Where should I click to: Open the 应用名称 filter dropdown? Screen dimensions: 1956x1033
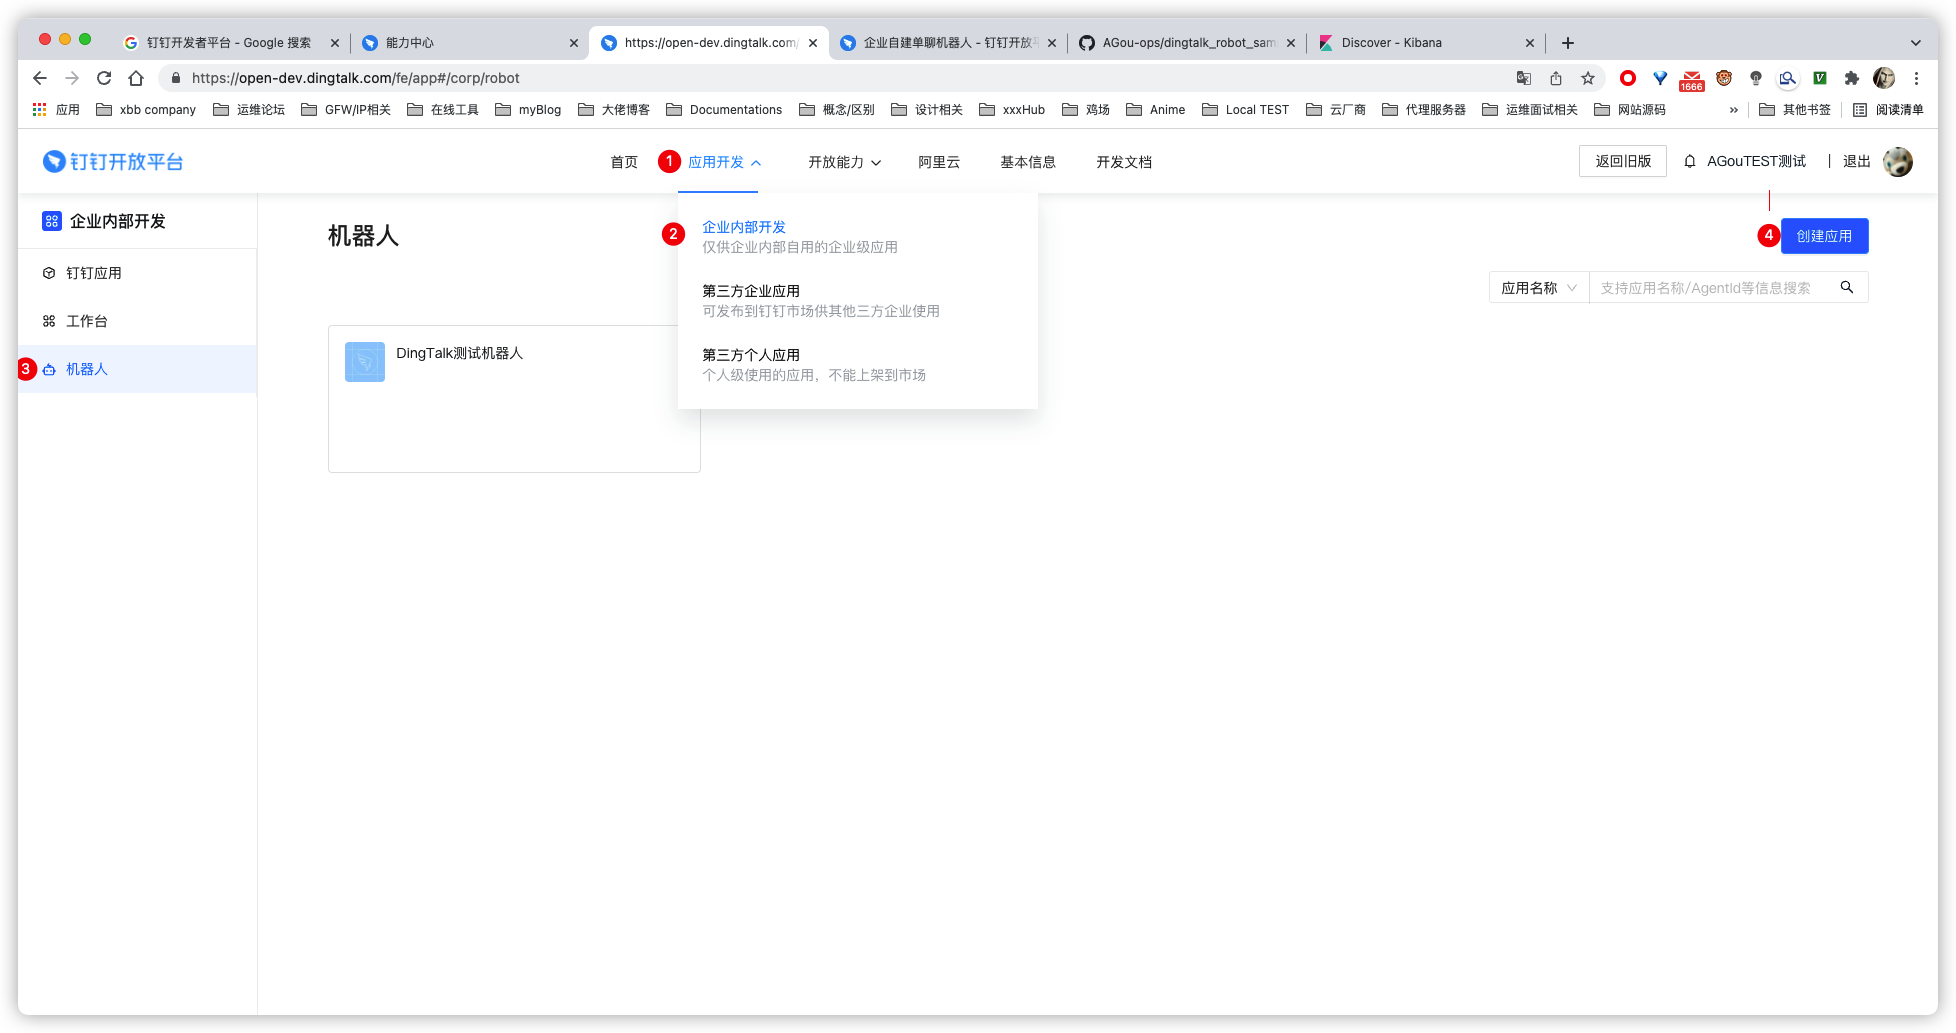point(1539,288)
